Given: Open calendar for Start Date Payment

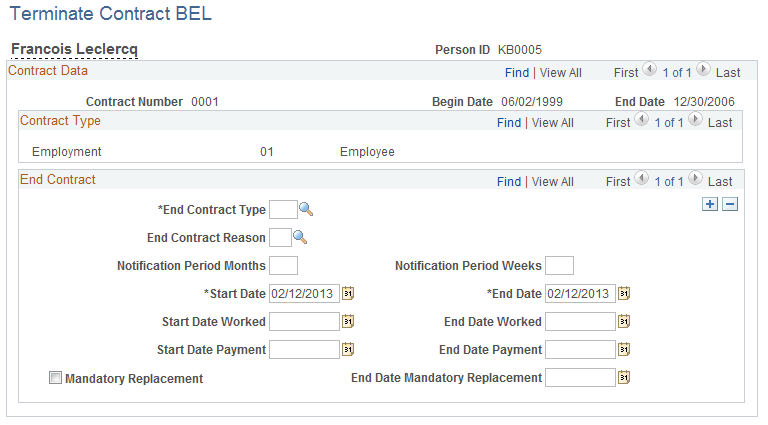Looking at the screenshot, I should [x=348, y=349].
